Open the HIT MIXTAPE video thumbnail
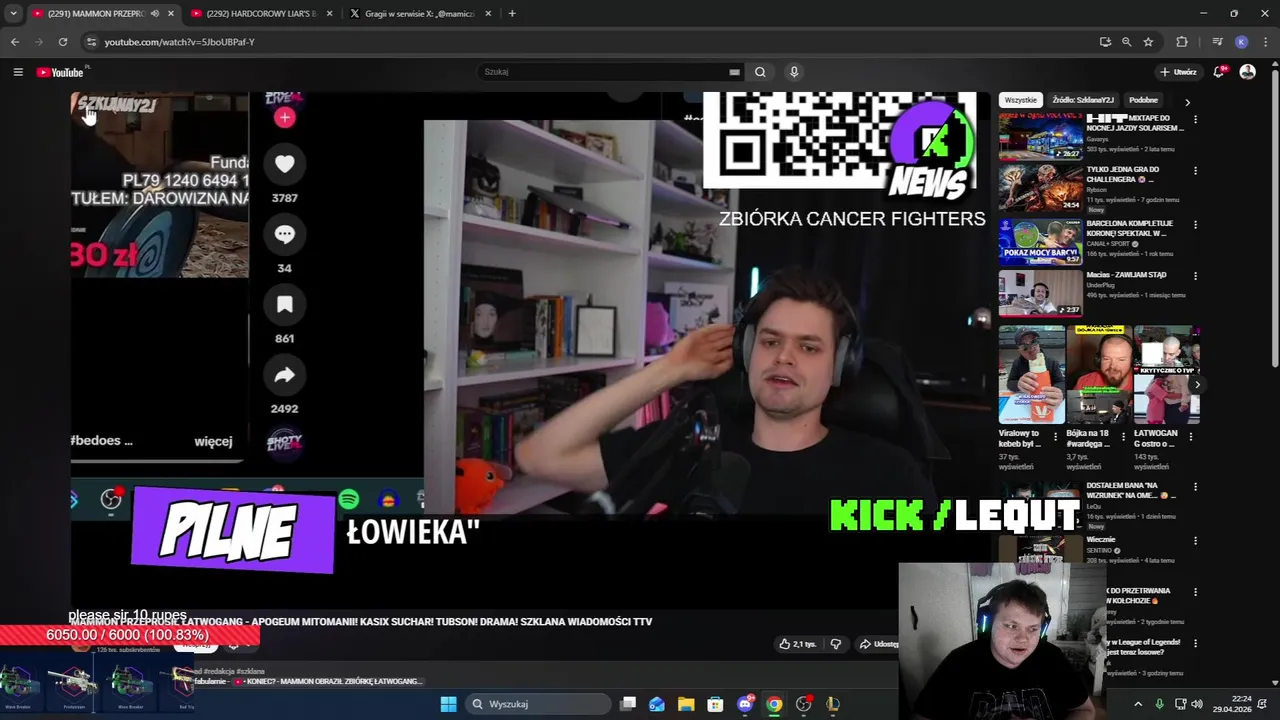The height and width of the screenshot is (720, 1280). [1040, 136]
